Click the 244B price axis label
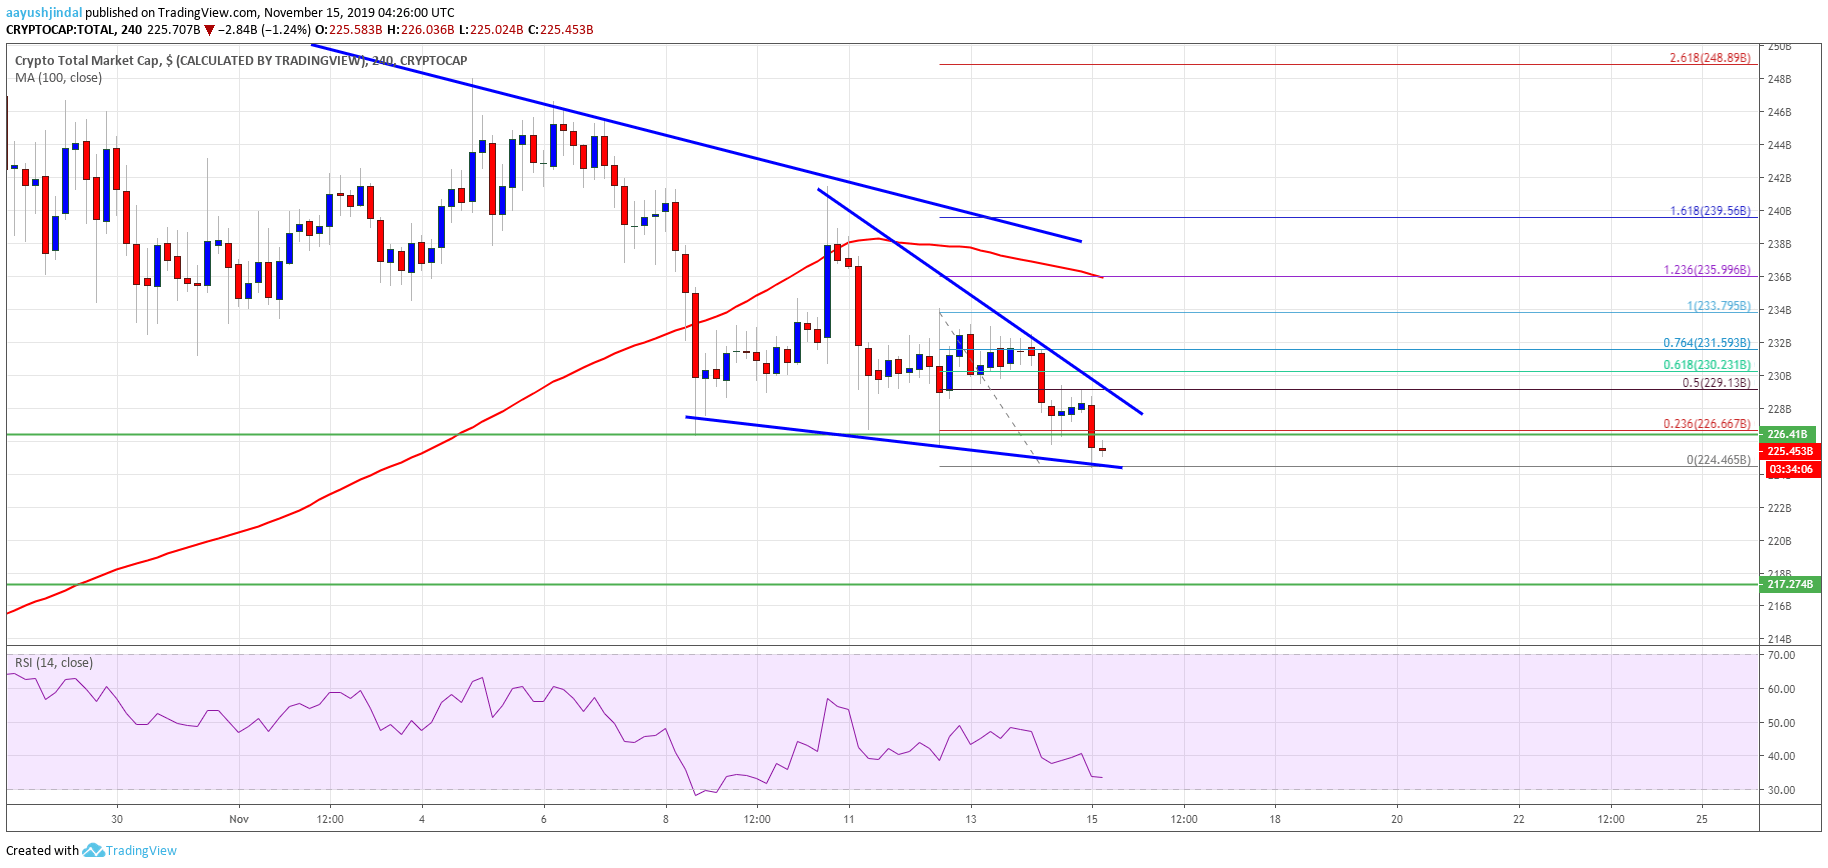Viewport: 1828px width, 868px height. pyautogui.click(x=1779, y=145)
